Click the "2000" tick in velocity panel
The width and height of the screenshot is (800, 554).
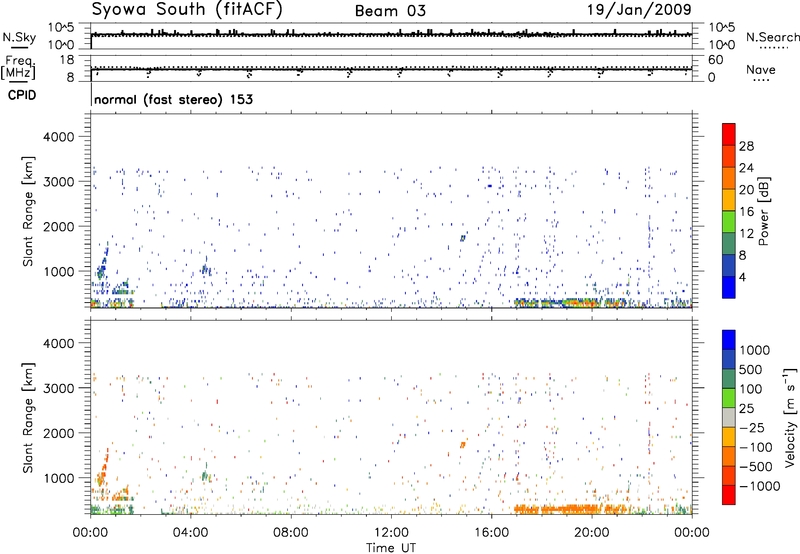(x=58, y=433)
